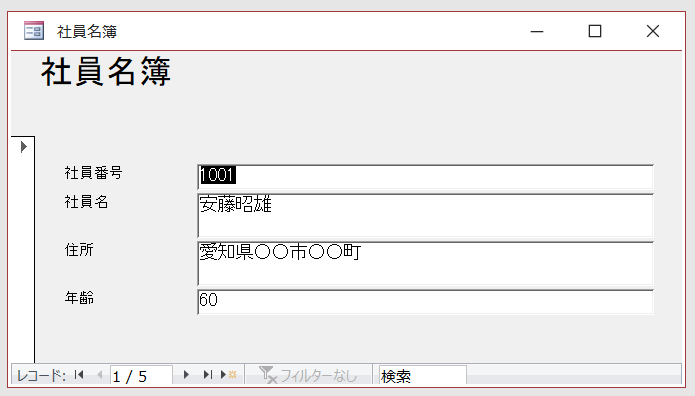Click the 社員番号 field showing 1001

click(426, 176)
